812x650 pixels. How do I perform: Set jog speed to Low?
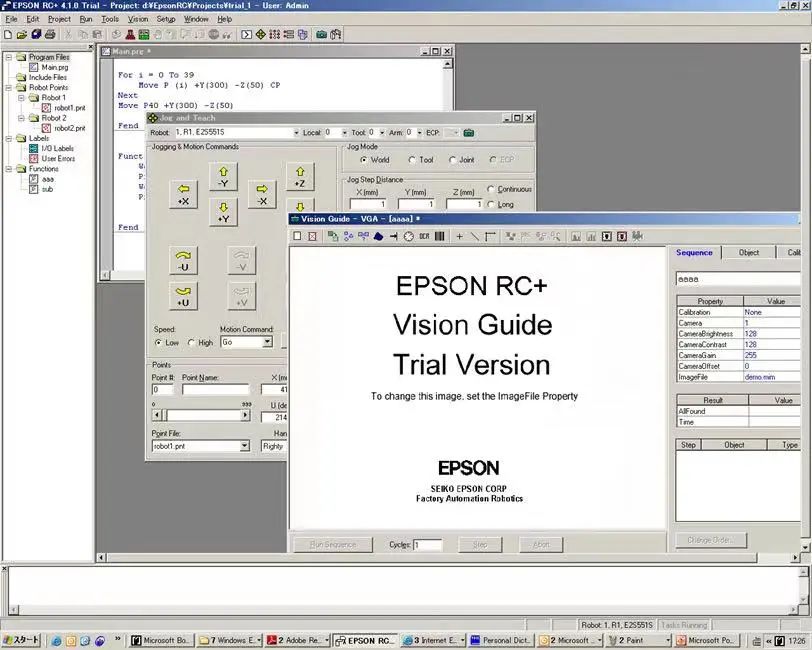158,343
